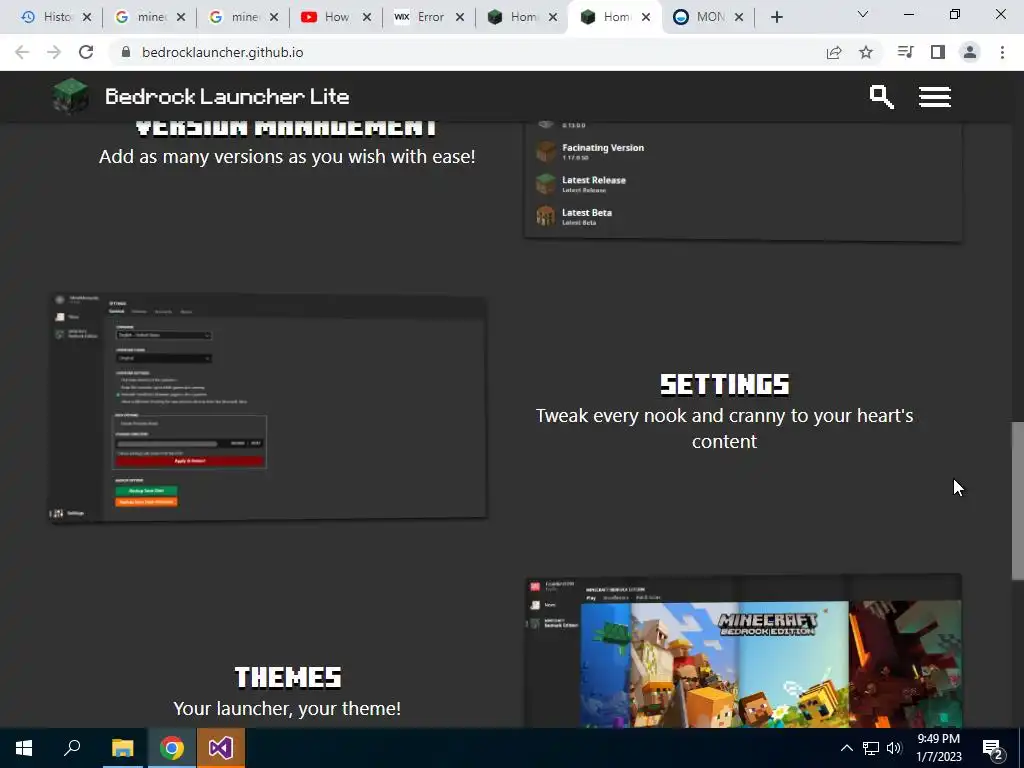Select the bedrocklauncher.github.io address field

223,52
